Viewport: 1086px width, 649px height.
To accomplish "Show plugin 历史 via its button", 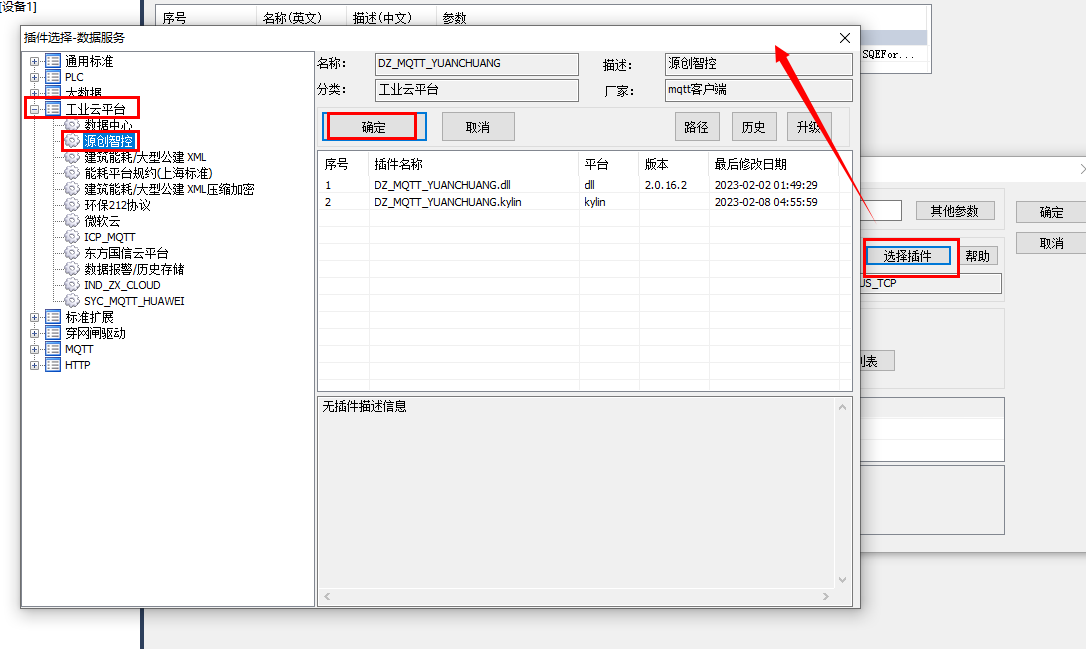I will 754,127.
